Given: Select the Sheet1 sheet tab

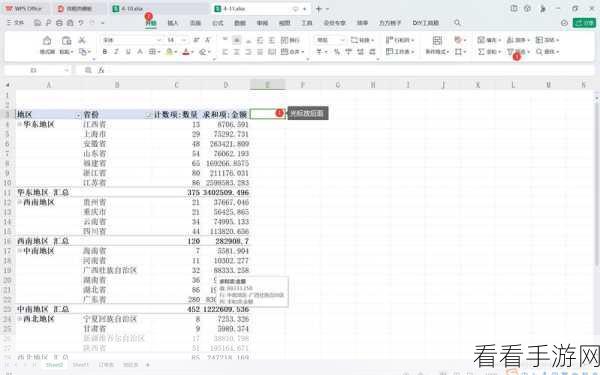Looking at the screenshot, I should click(x=80, y=365).
